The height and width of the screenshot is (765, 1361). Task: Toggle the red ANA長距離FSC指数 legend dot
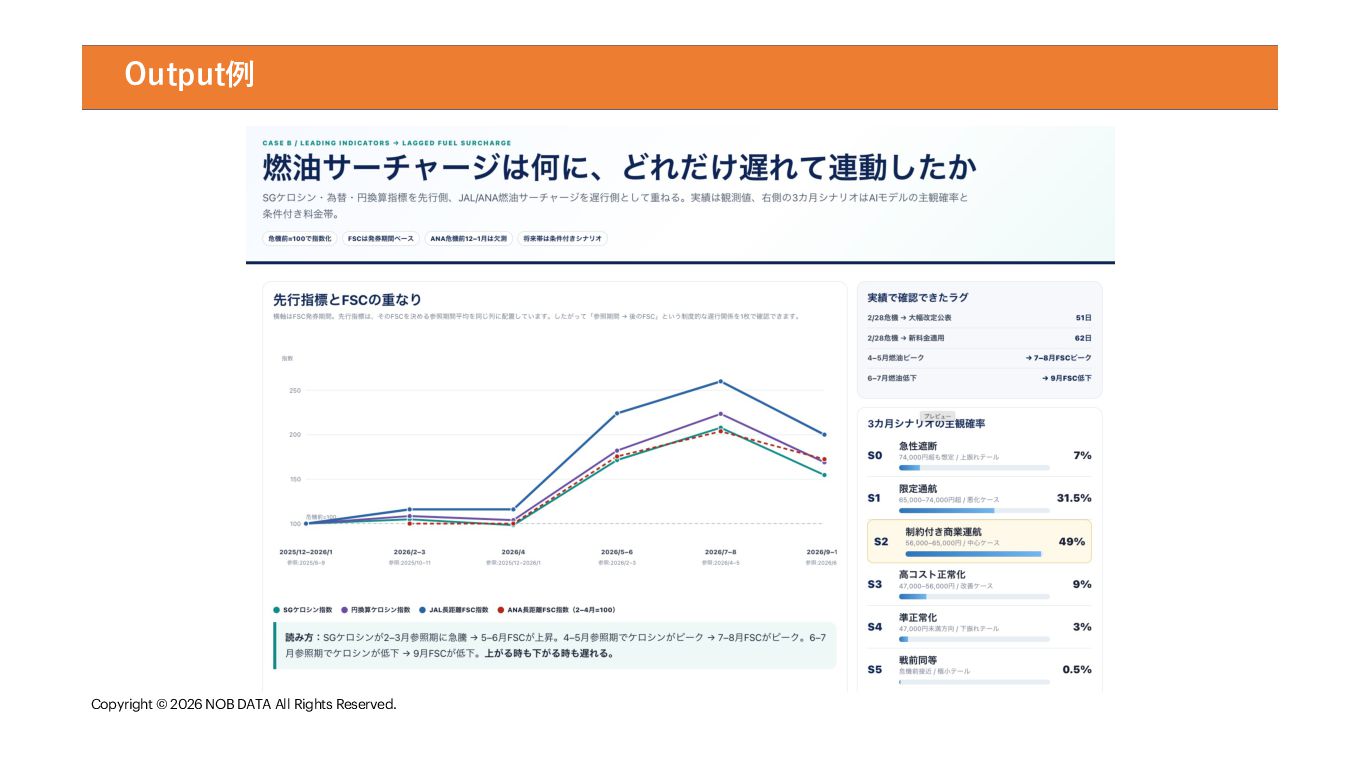[501, 609]
